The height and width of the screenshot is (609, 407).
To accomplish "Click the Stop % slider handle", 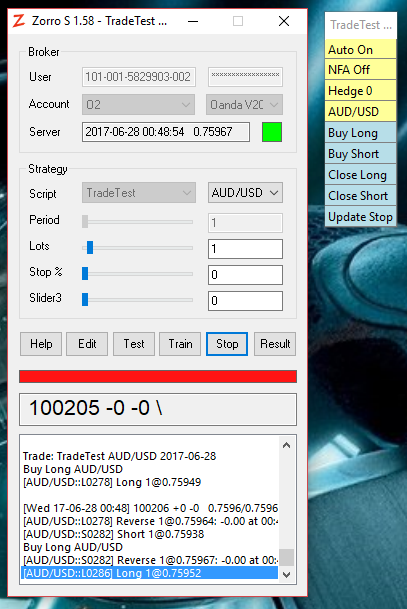I will click(x=85, y=273).
